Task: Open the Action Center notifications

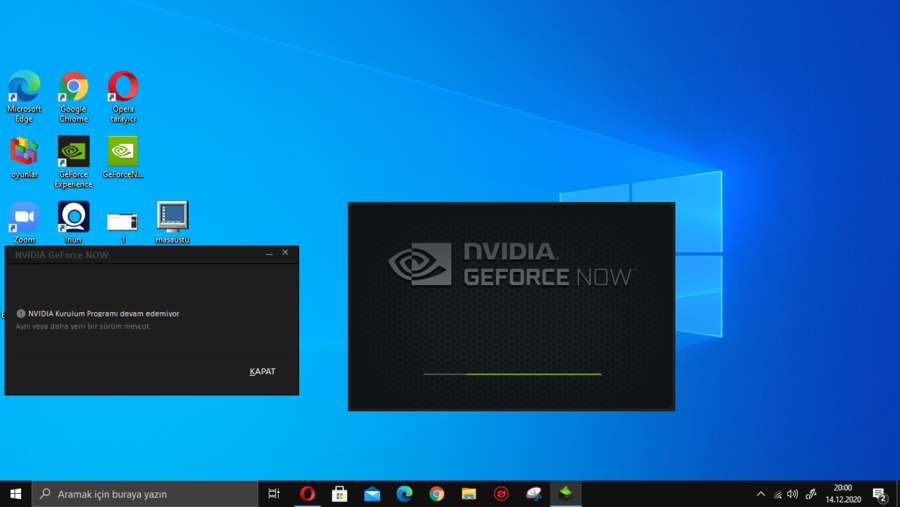Action: click(x=880, y=494)
